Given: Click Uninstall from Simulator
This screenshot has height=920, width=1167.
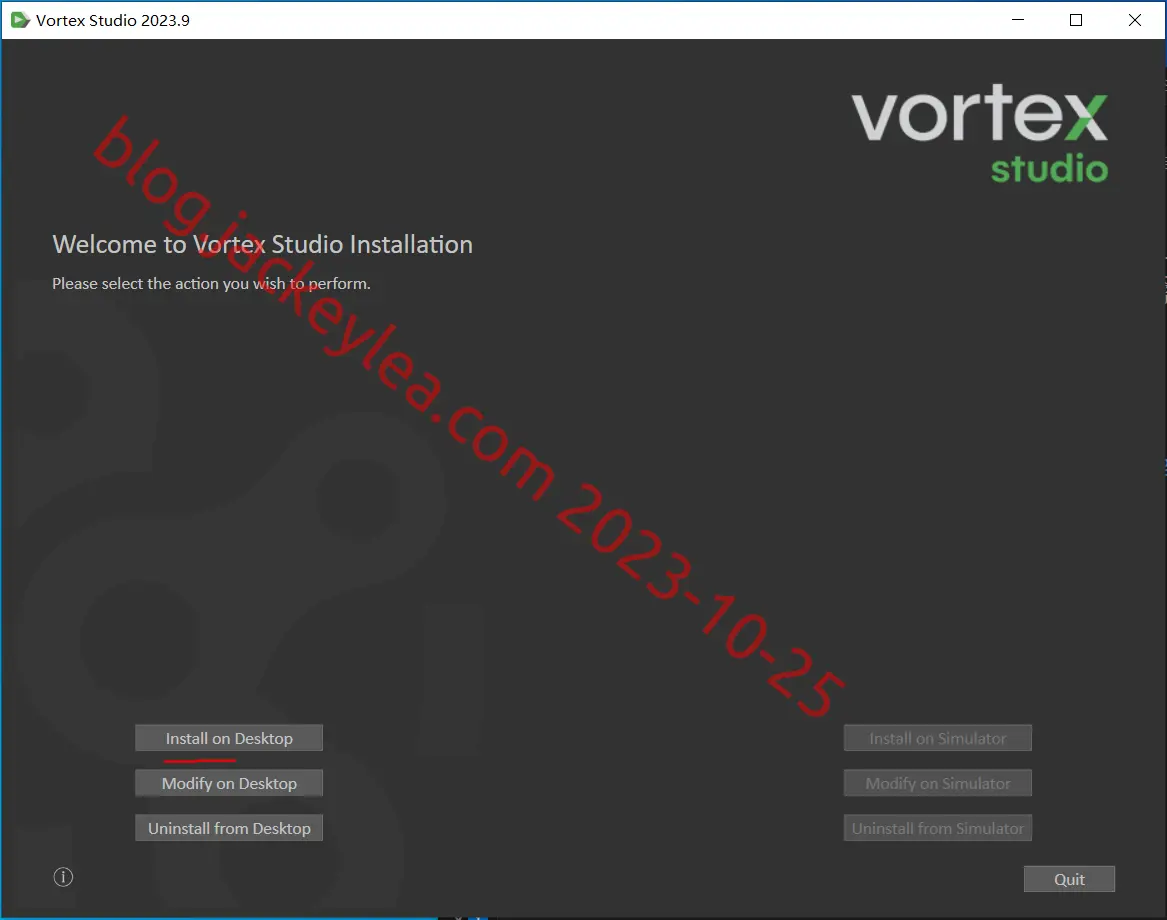Looking at the screenshot, I should [937, 827].
